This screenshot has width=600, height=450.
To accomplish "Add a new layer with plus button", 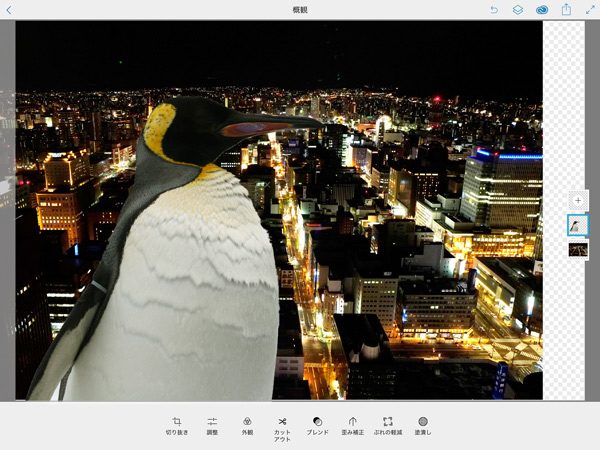I will click(578, 201).
